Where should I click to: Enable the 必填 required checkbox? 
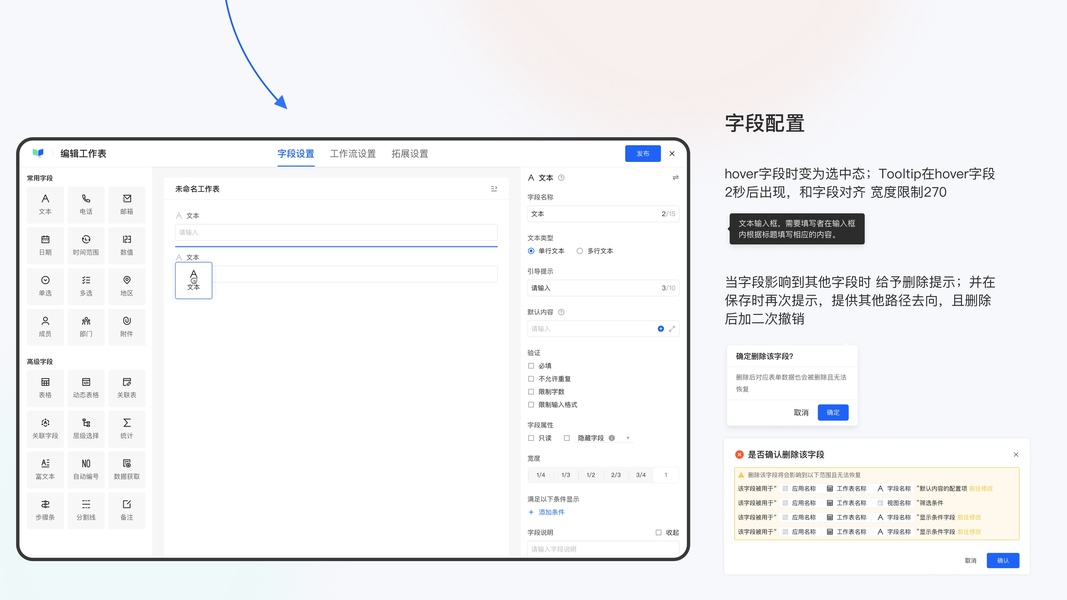tap(531, 366)
